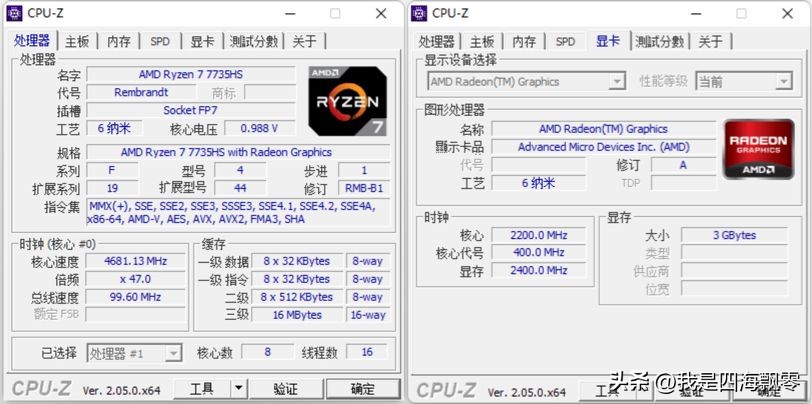Click the thread count value 16
Viewport: 812px width, 404px height.
[x=367, y=352]
